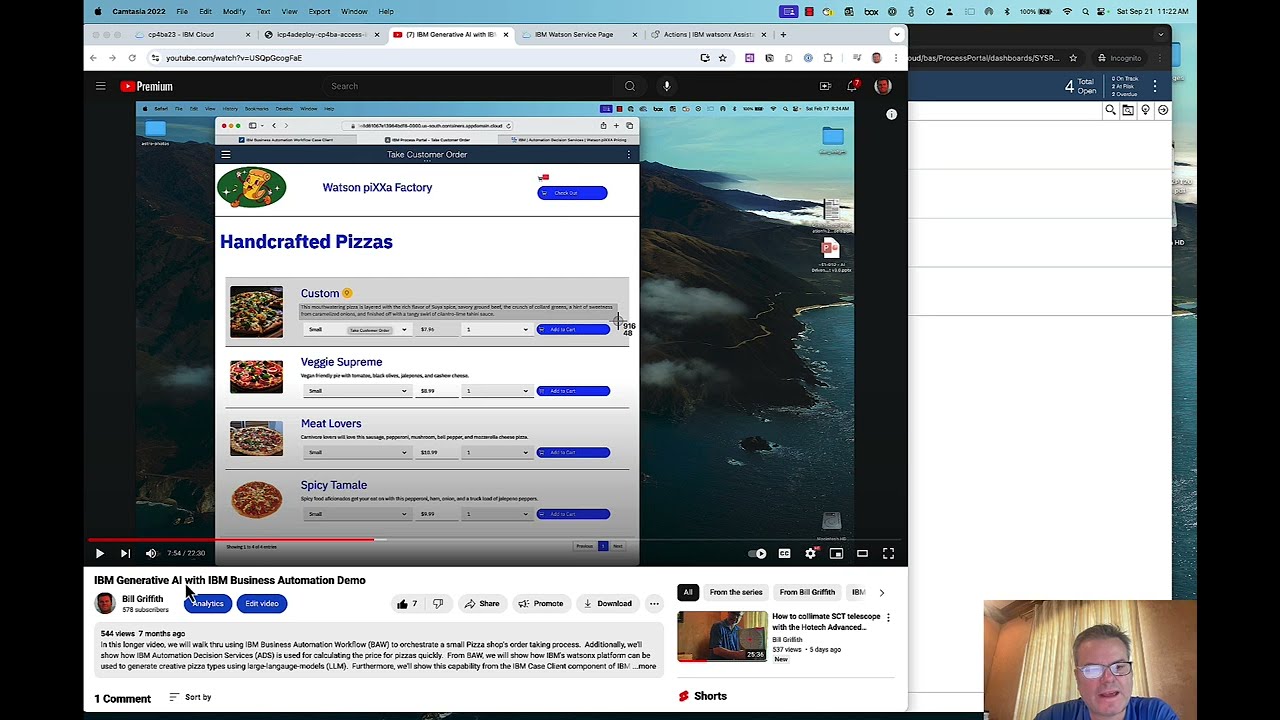Click macOS Wi-Fi status icon
The height and width of the screenshot is (720, 1280).
1067,11
